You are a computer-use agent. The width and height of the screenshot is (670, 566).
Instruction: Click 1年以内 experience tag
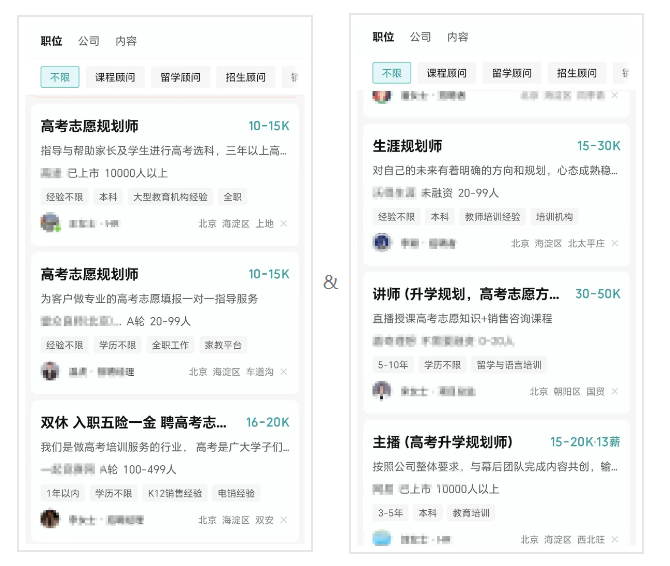click(63, 493)
